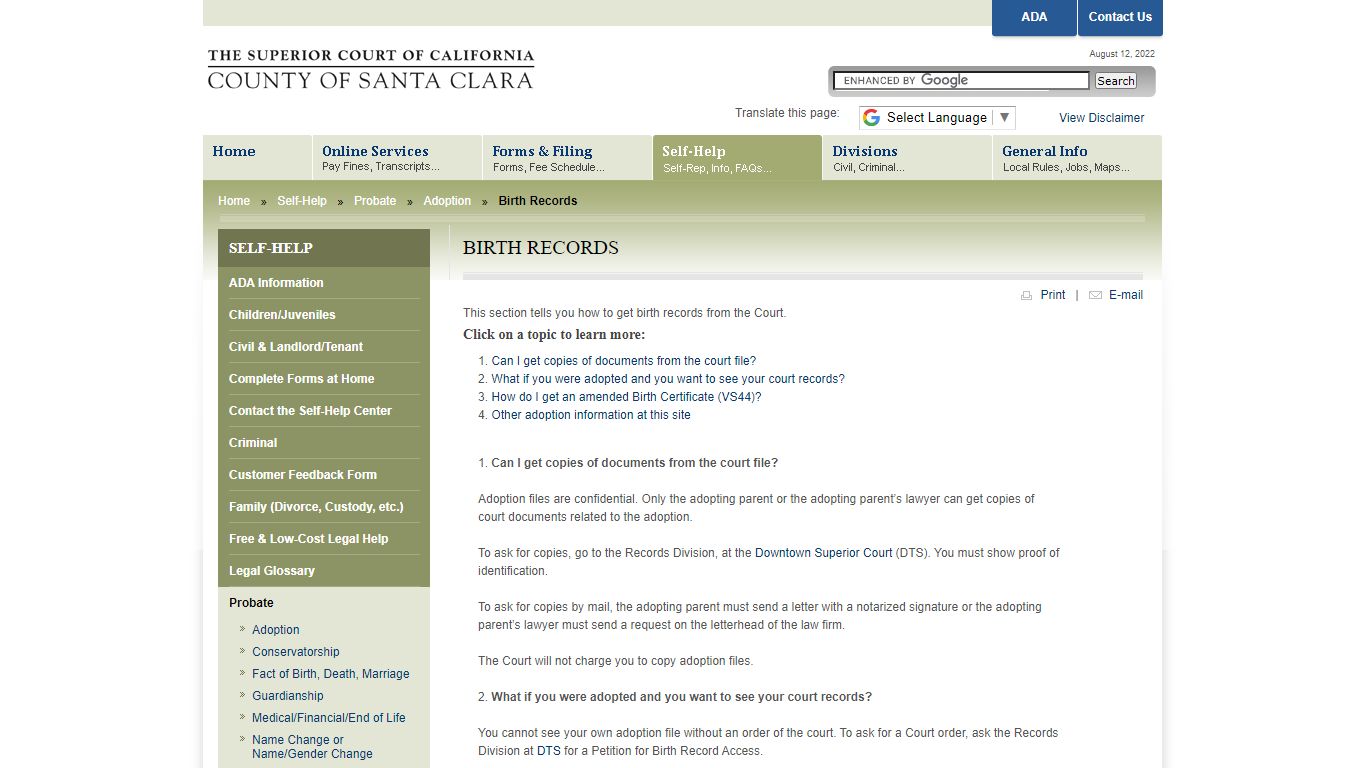Image resolution: width=1366 pixels, height=768 pixels.
Task: Click the Superior Court of California logo
Action: 371,69
